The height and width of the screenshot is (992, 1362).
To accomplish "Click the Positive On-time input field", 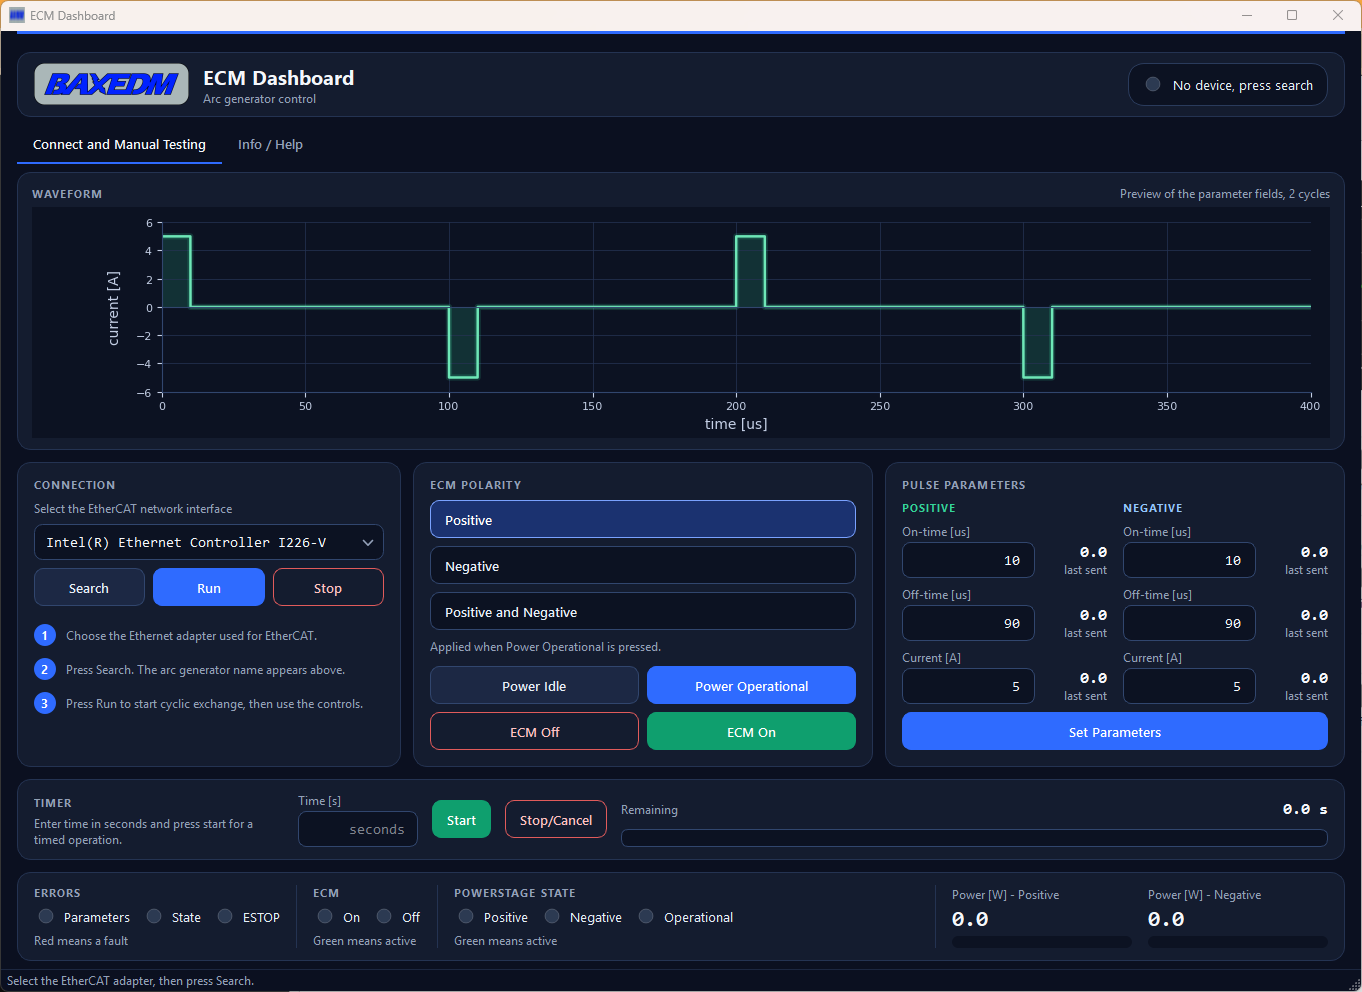I will coord(968,560).
